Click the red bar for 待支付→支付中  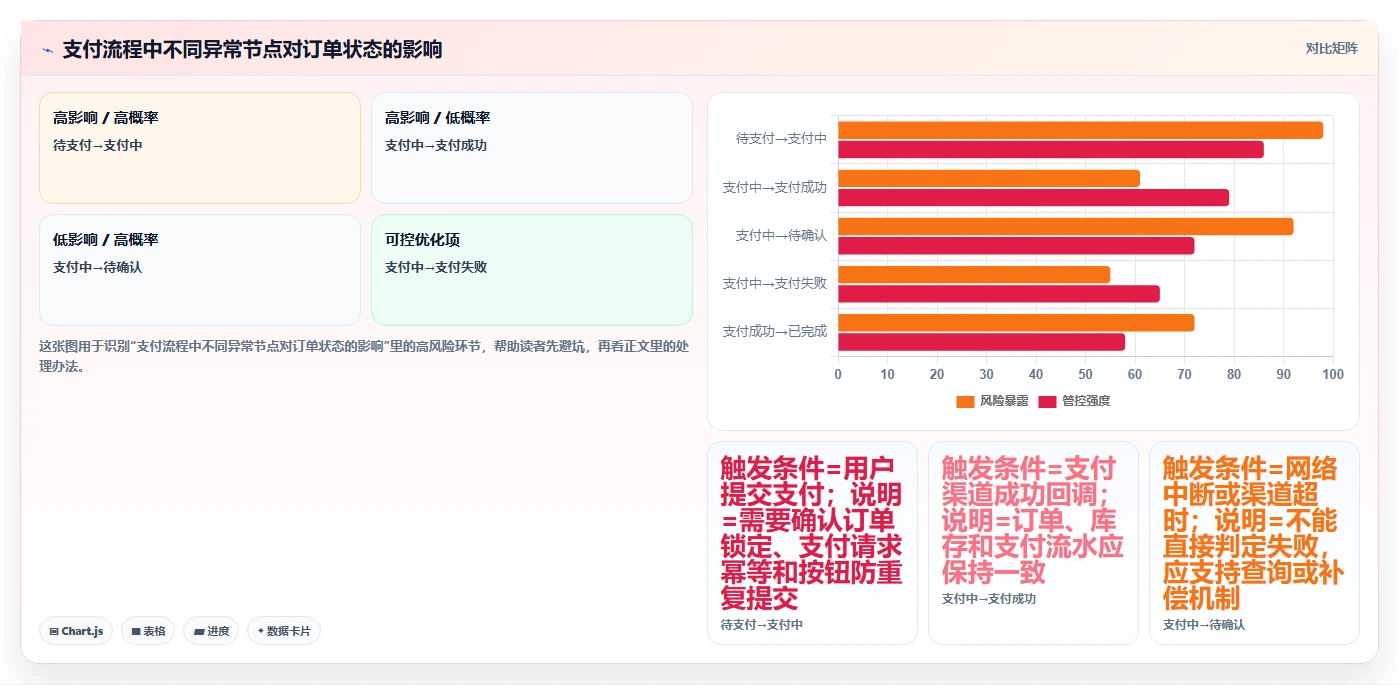[1051, 149]
